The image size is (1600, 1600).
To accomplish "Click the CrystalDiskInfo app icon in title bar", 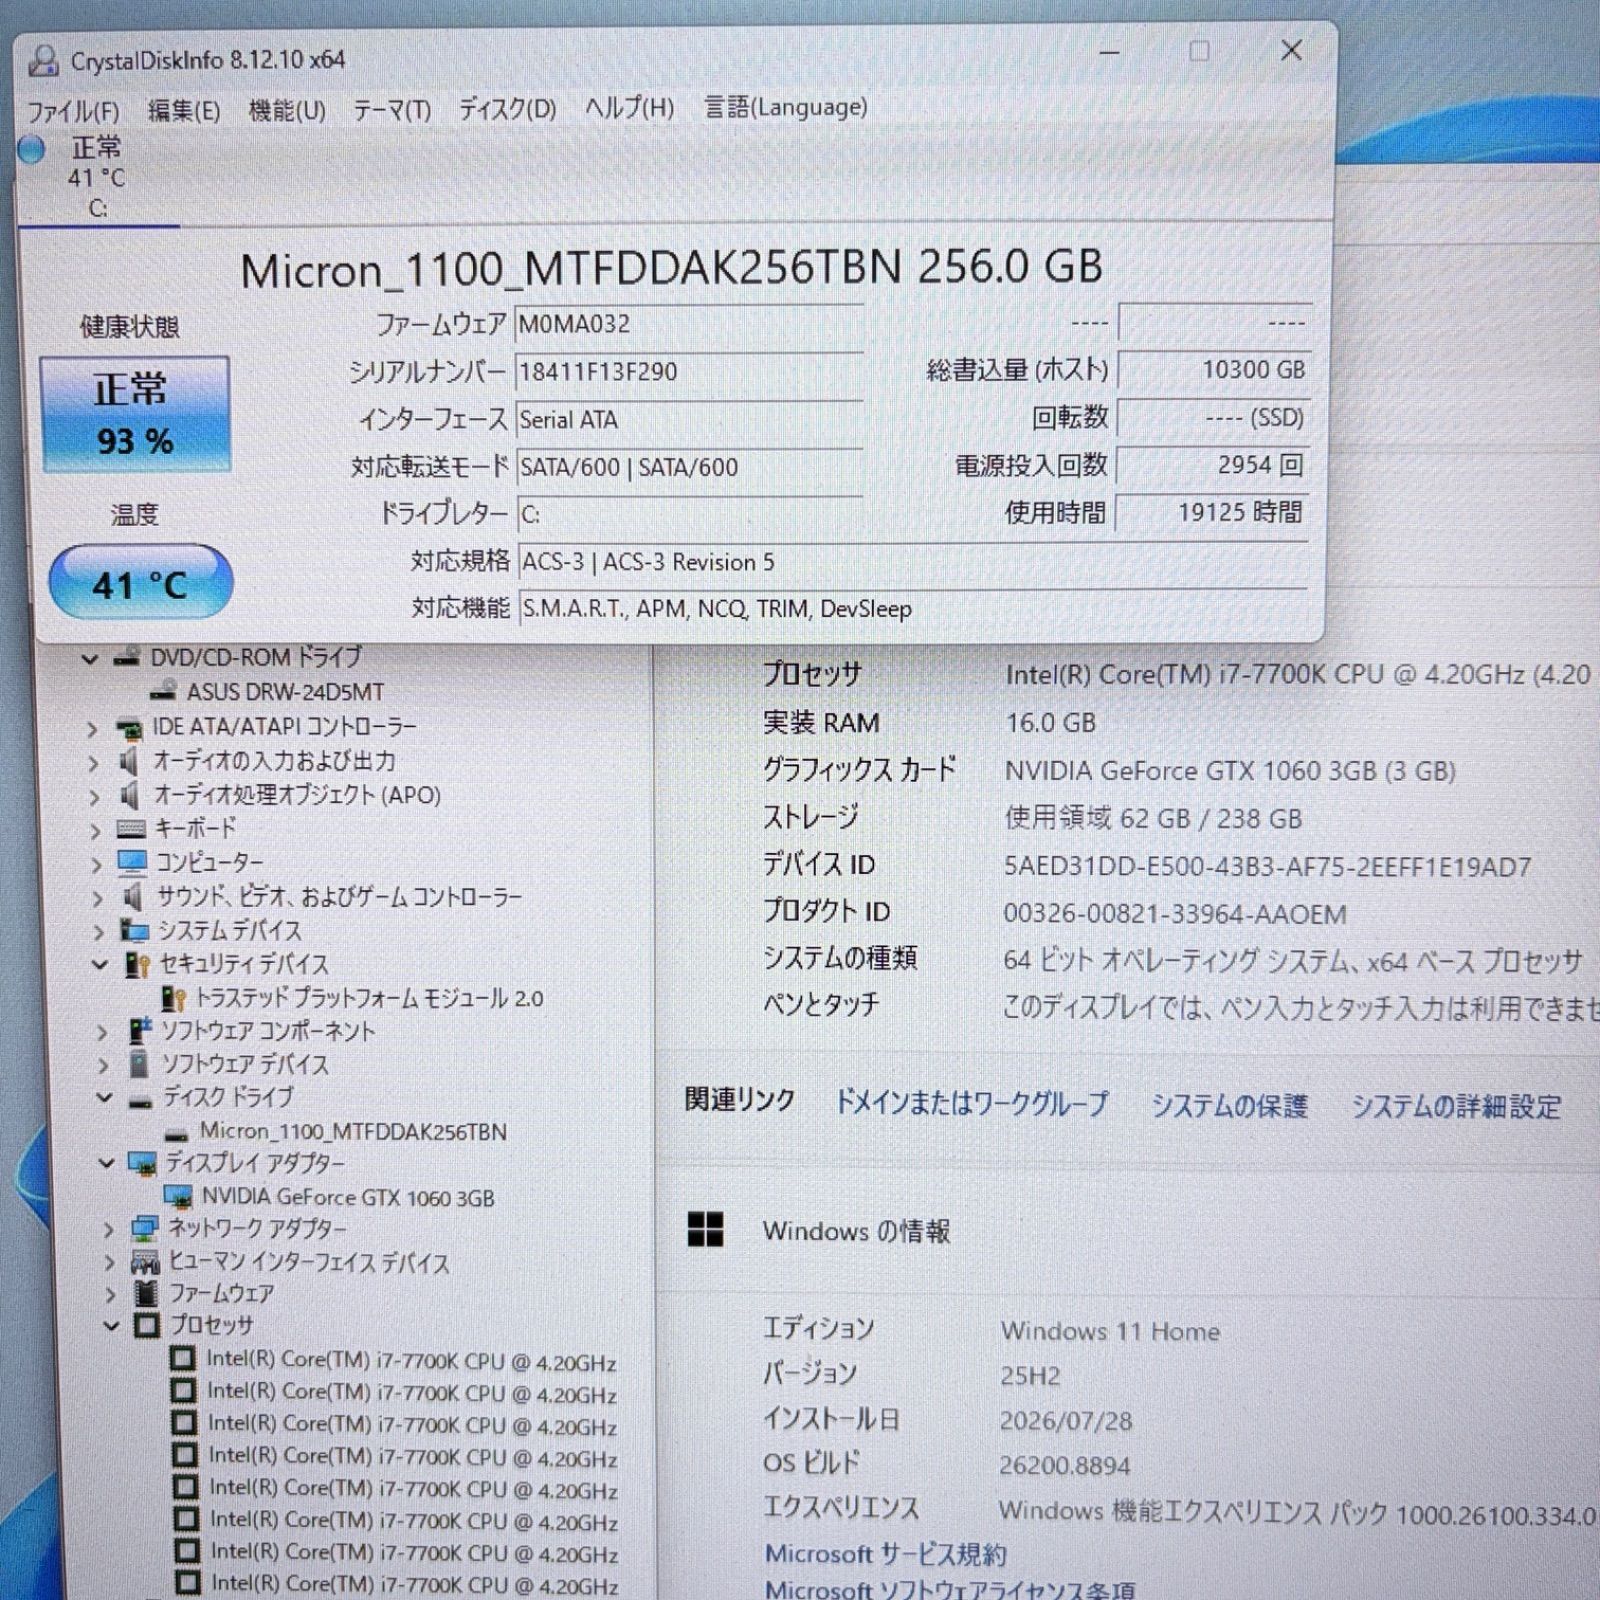I will pos(43,61).
